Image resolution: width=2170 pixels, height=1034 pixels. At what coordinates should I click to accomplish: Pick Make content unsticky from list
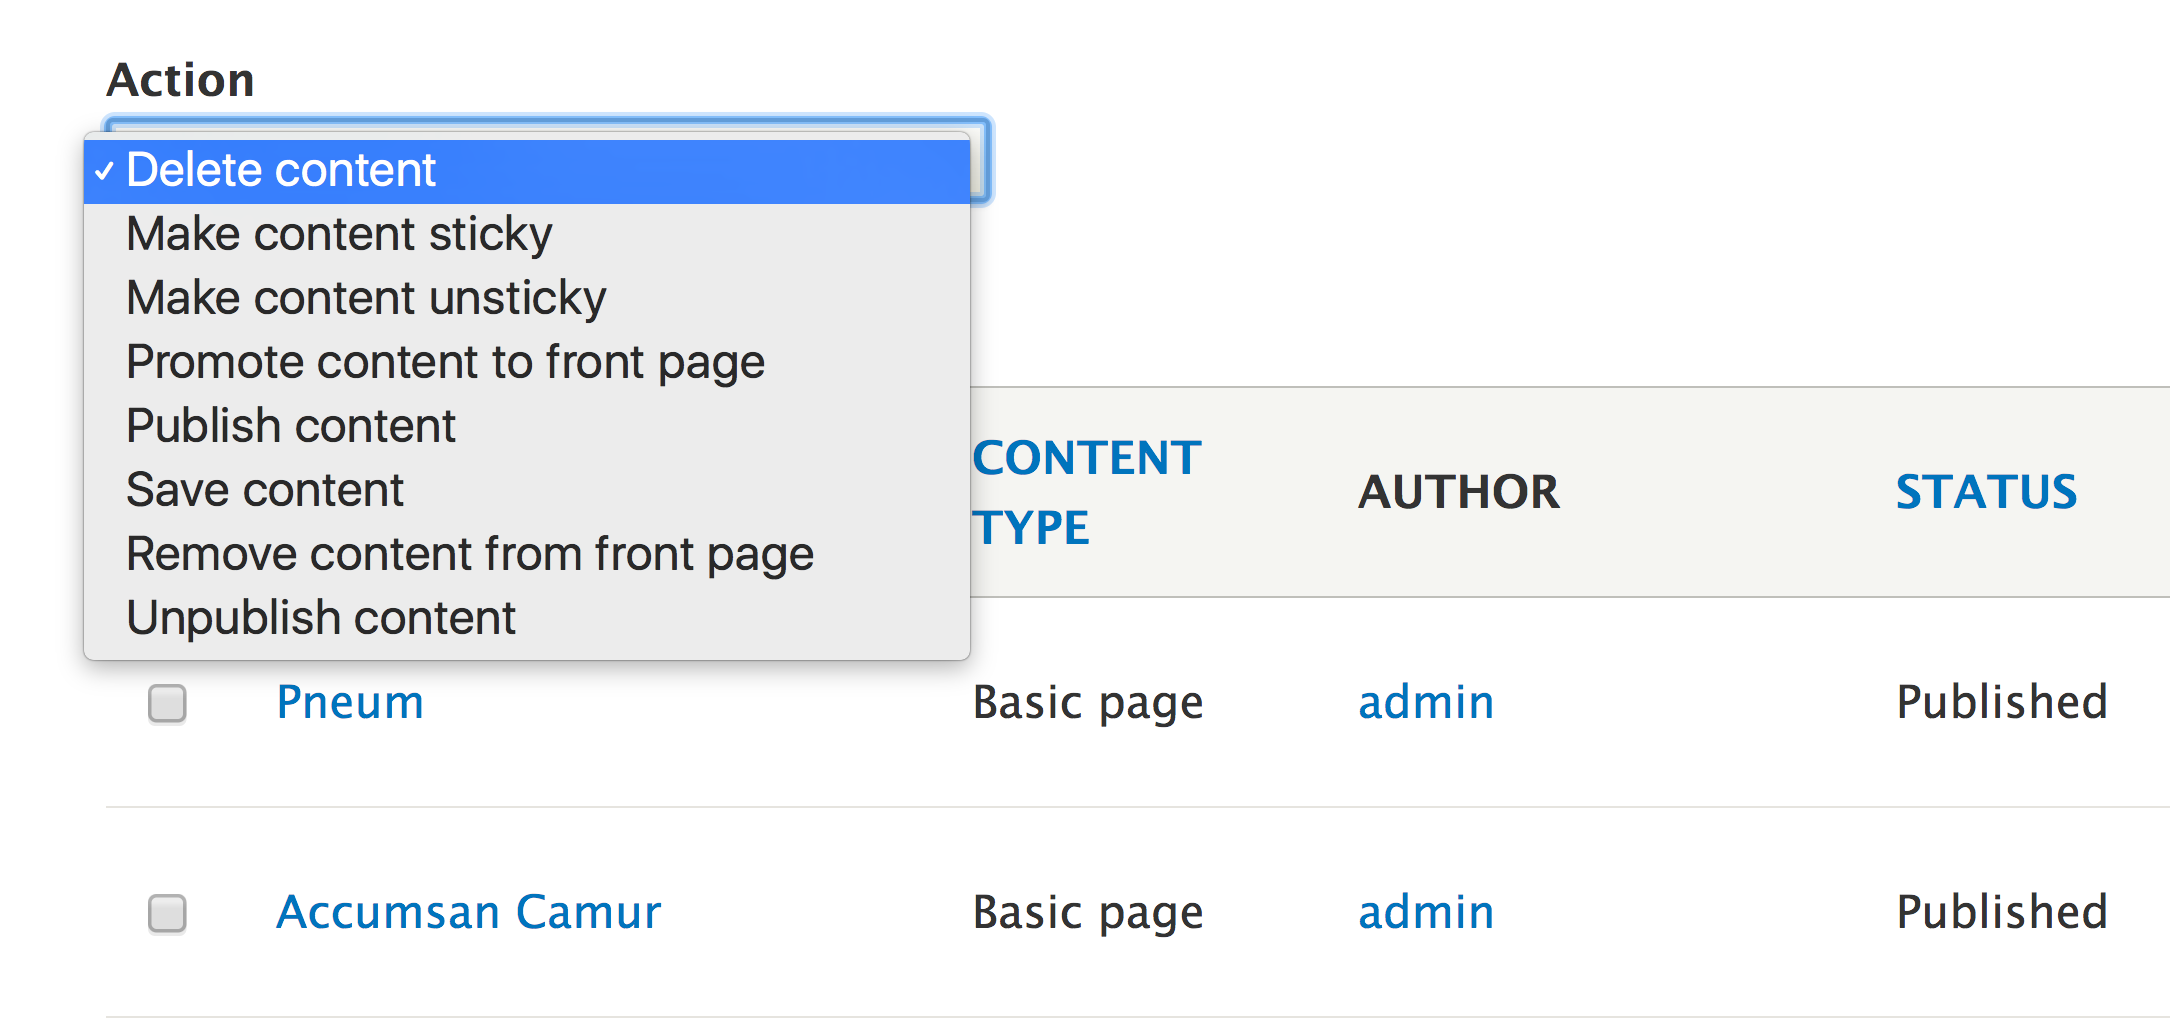[x=366, y=299]
